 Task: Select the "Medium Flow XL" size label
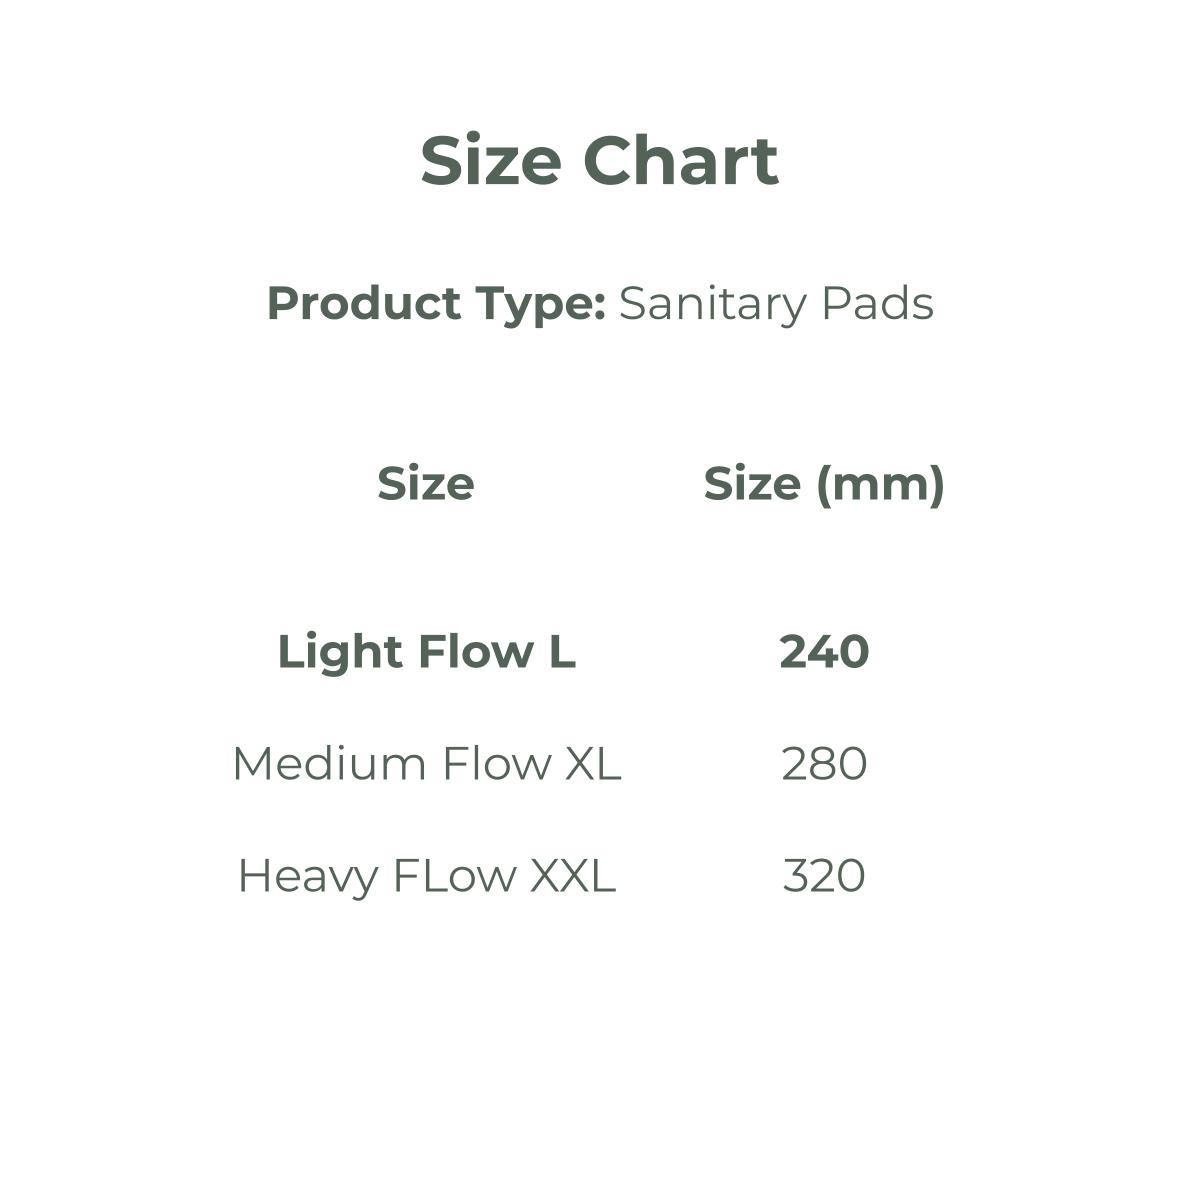click(426, 764)
